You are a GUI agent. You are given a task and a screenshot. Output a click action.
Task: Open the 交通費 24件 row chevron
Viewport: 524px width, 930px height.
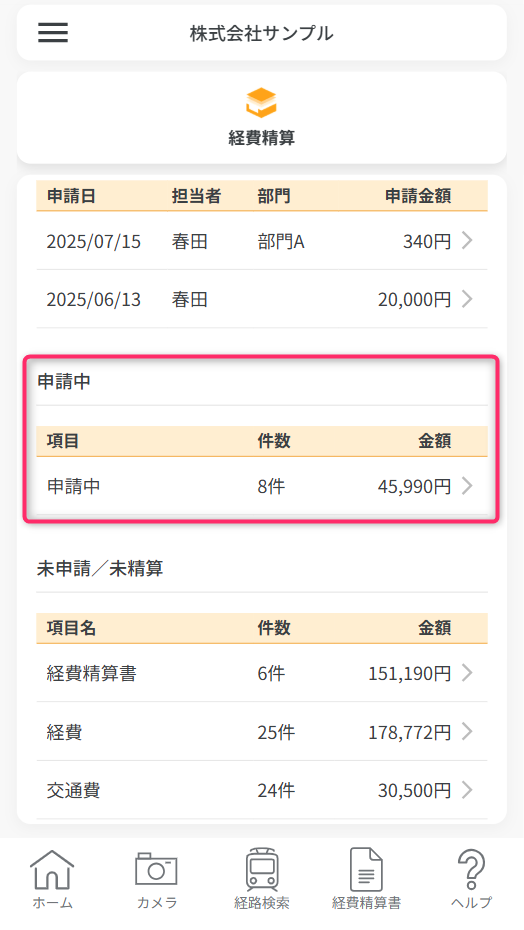coord(468,789)
